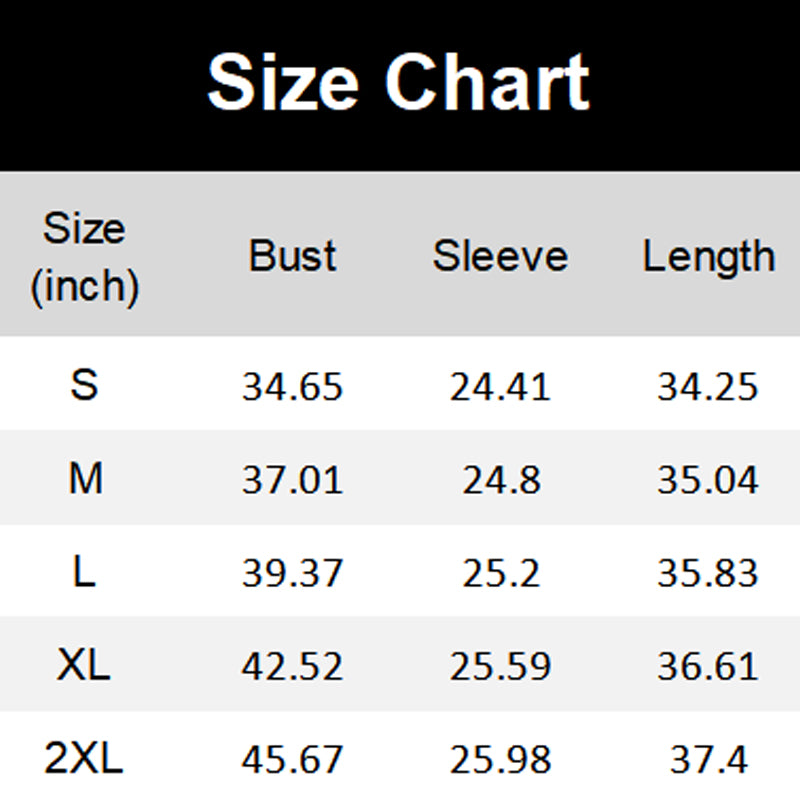800x800 pixels.
Task: Click bust value 37.01 for size M
Action: coord(292,481)
